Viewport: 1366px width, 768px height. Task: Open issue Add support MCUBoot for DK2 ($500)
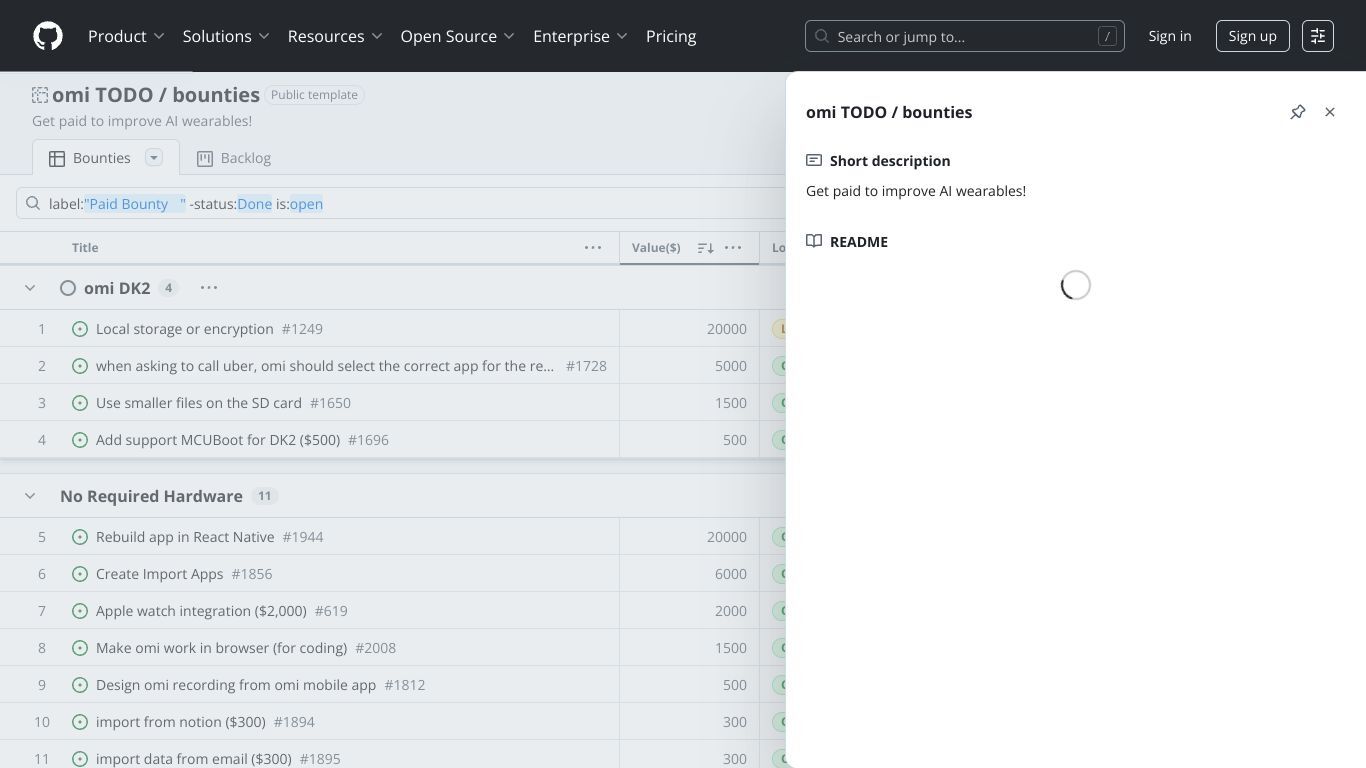coord(218,440)
